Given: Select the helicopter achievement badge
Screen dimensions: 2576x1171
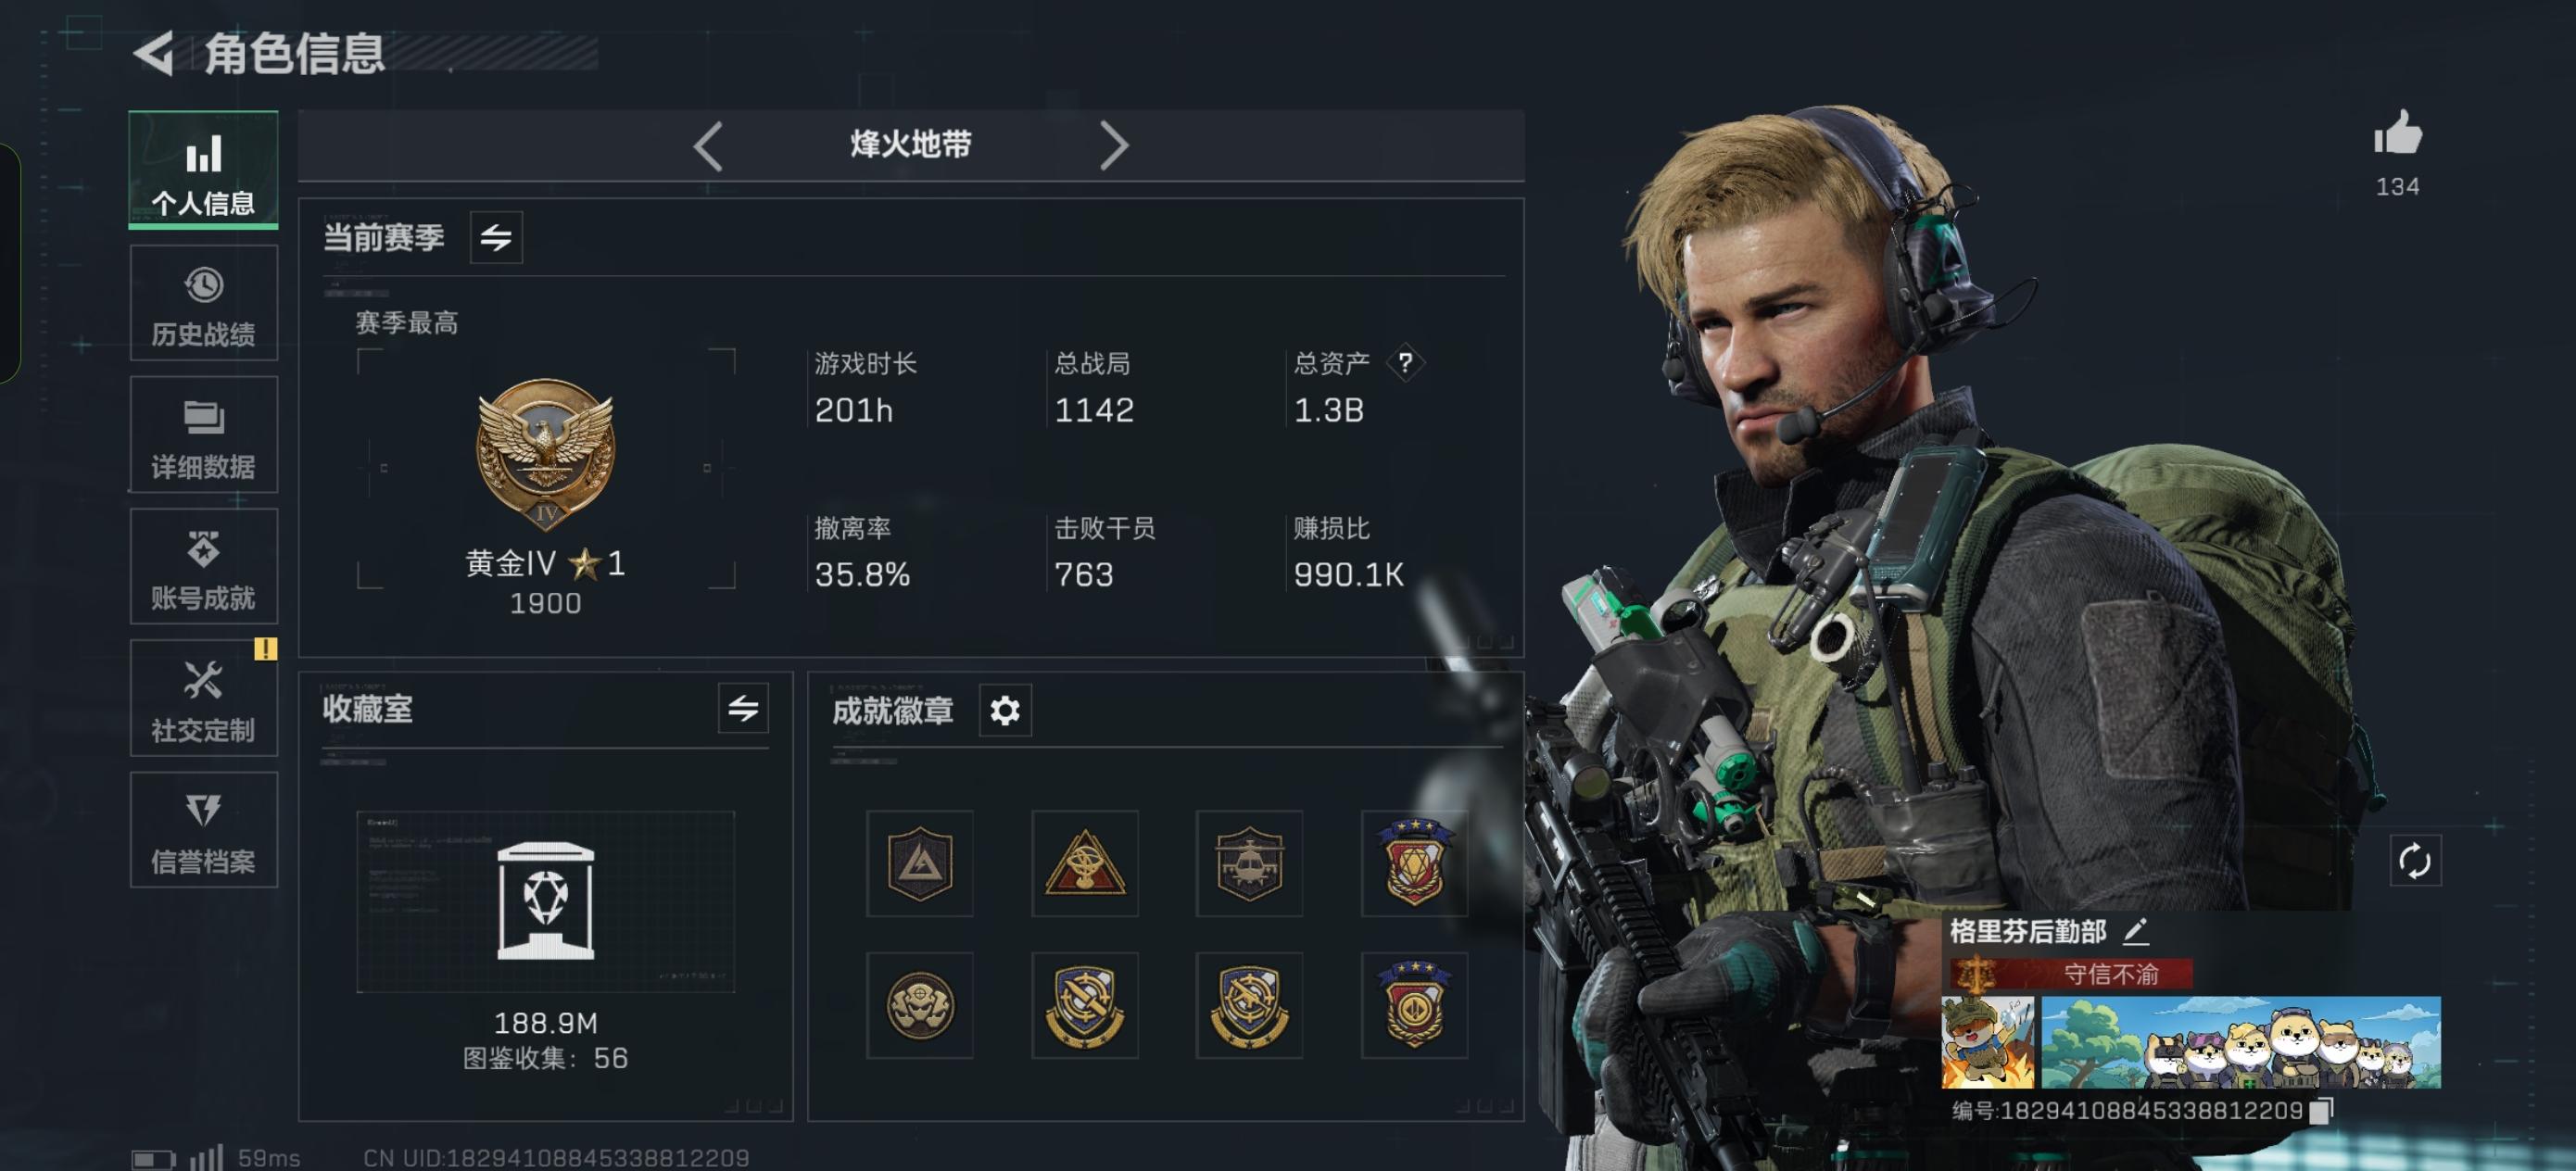Looking at the screenshot, I should tap(1248, 863).
